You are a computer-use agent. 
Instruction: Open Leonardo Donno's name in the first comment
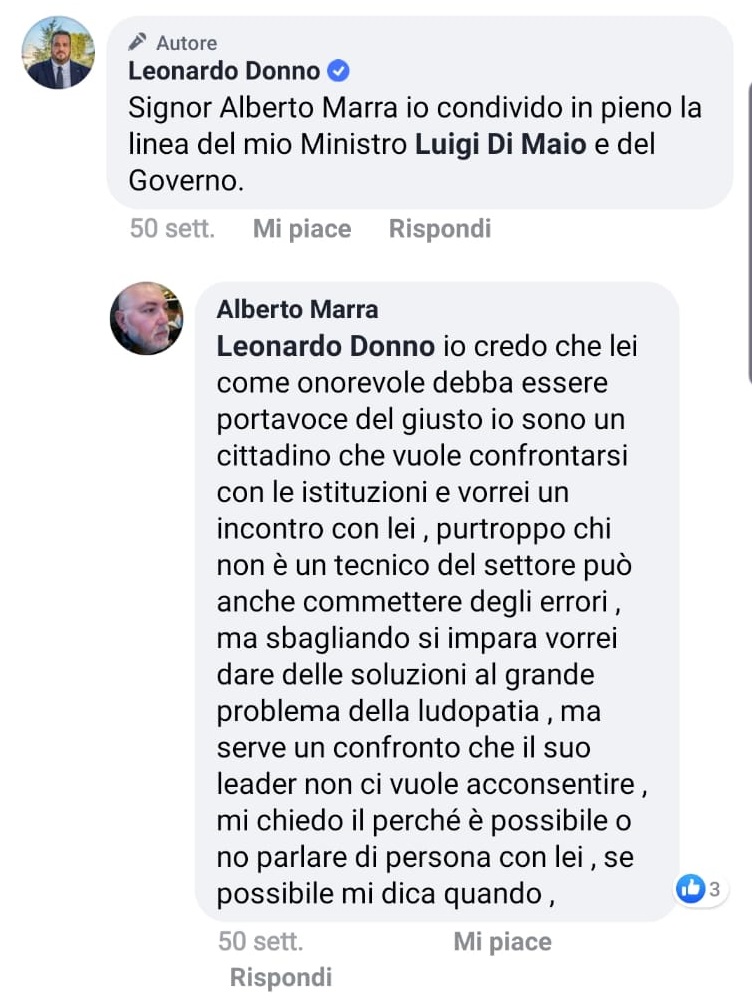pos(224,71)
